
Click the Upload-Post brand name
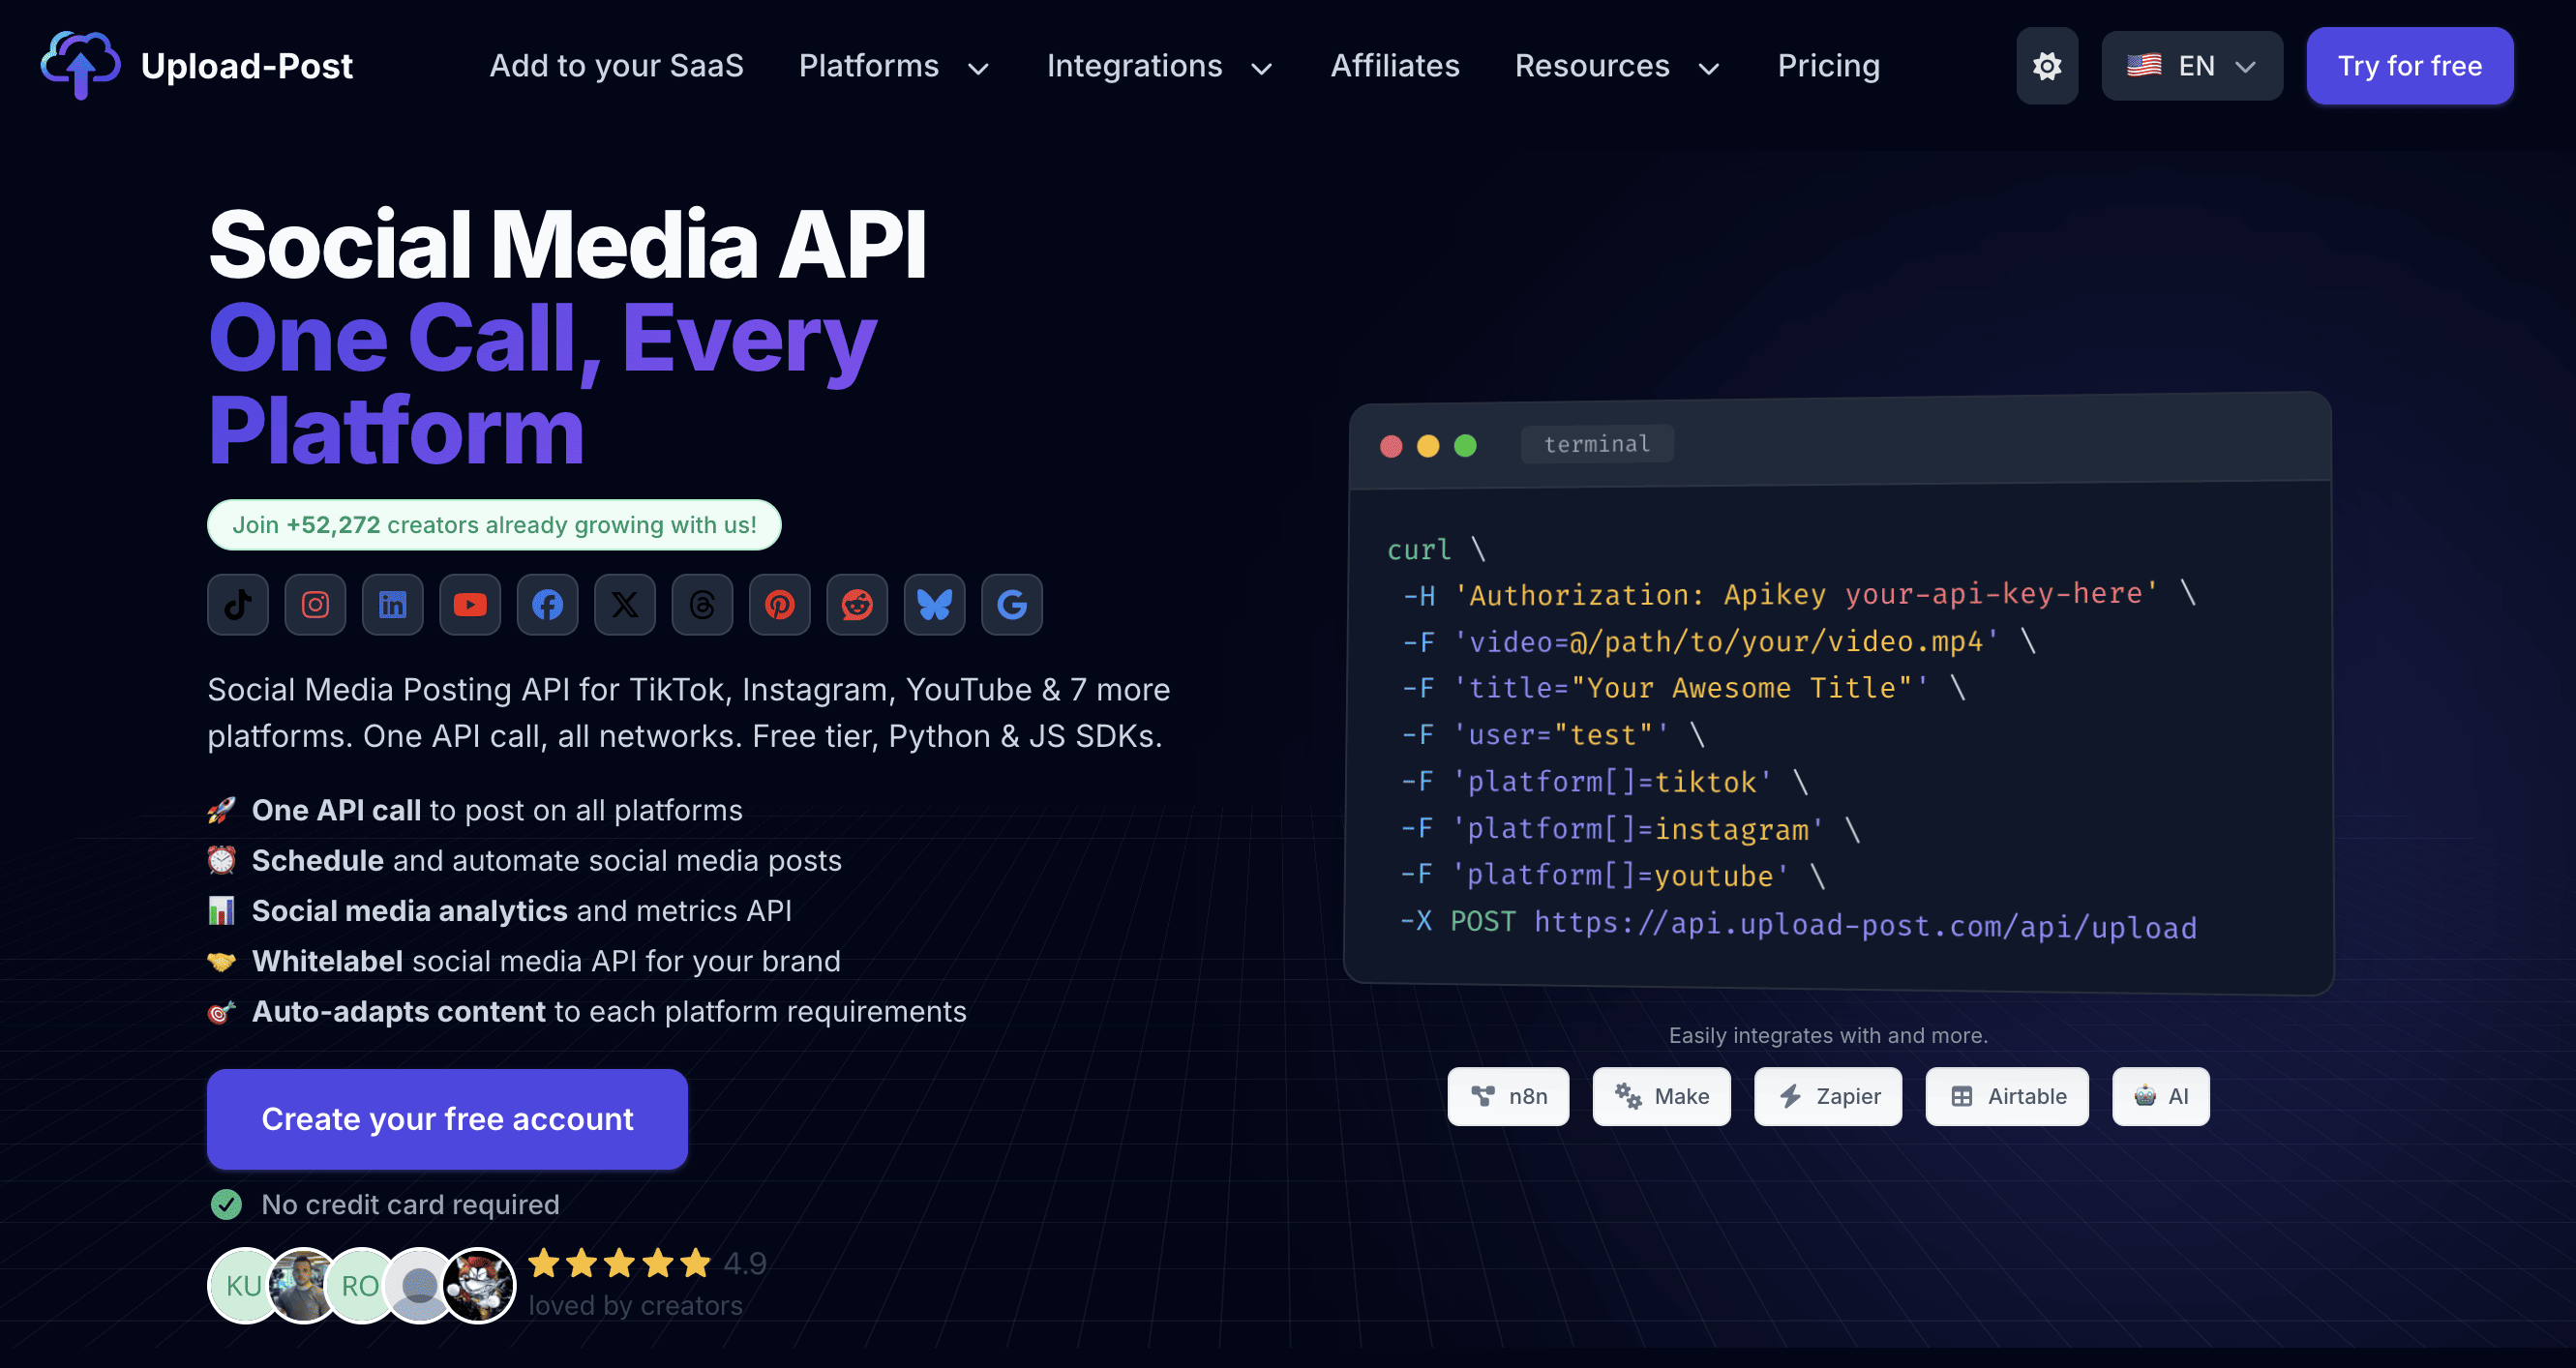246,66
